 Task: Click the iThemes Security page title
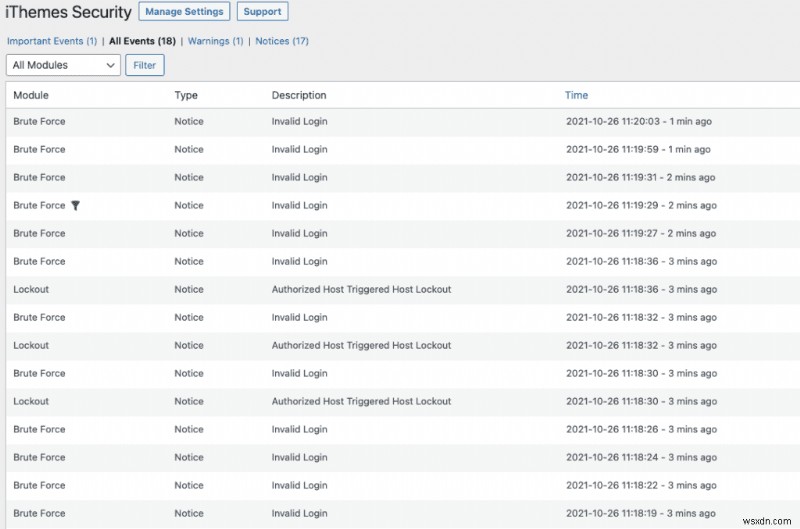click(x=68, y=13)
